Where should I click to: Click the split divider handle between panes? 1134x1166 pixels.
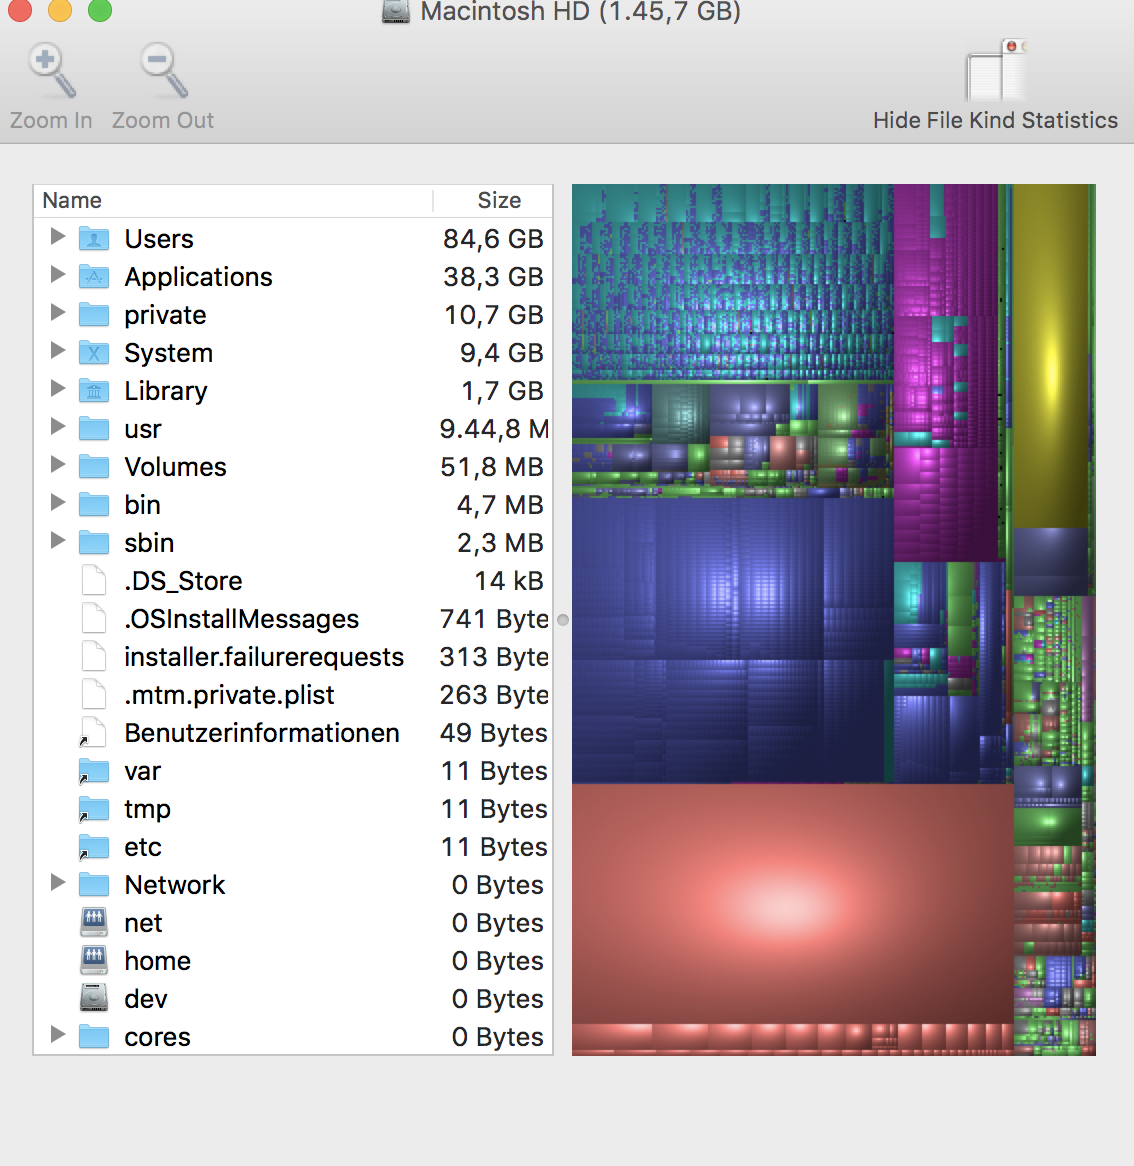[x=563, y=620]
